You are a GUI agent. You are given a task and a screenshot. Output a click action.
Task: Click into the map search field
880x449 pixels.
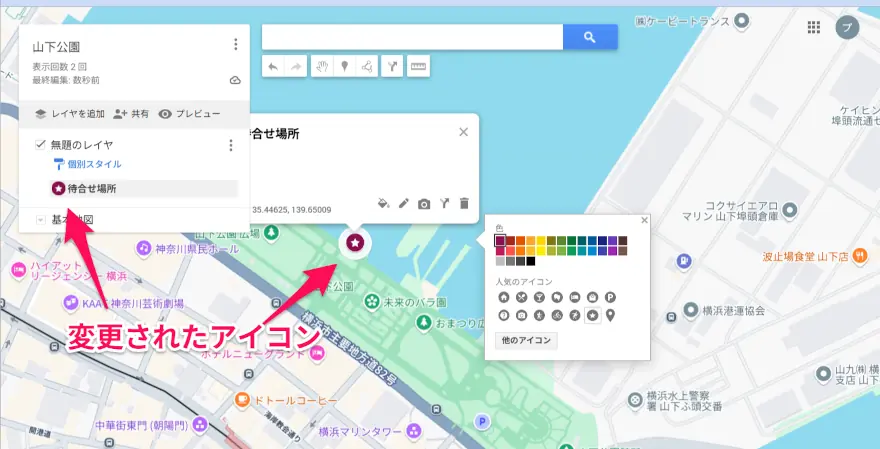tap(412, 37)
